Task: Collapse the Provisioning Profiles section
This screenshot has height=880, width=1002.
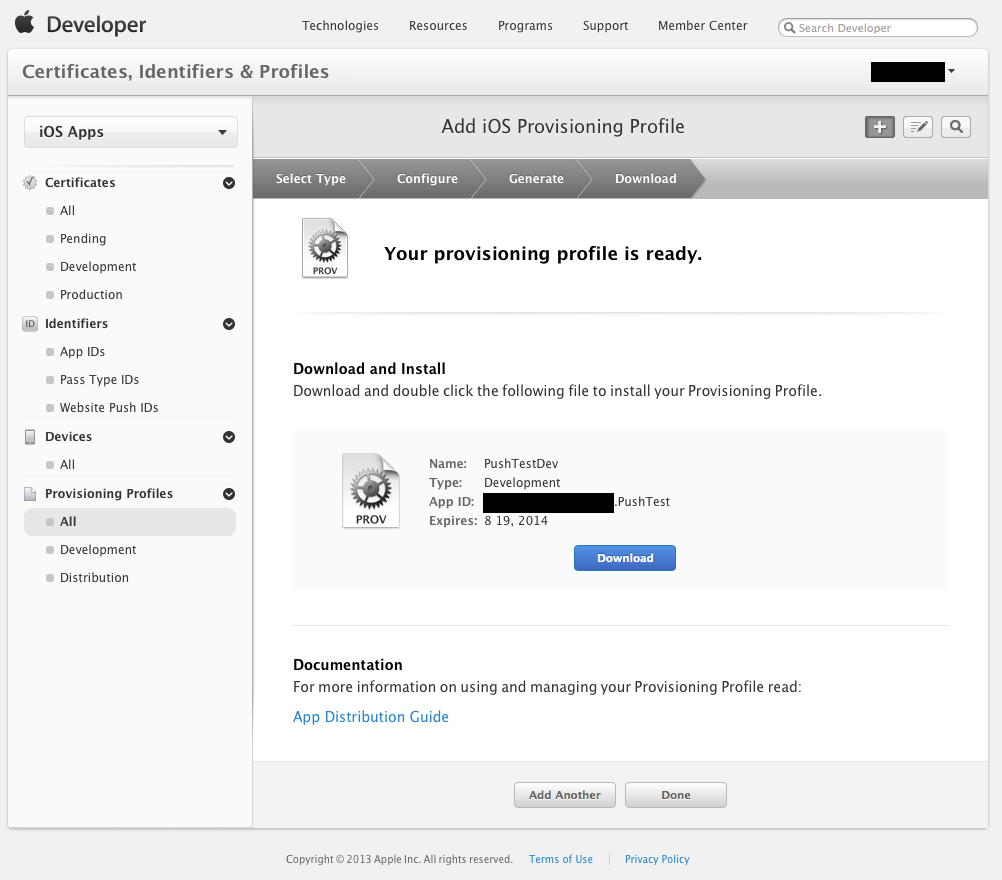Action: [229, 494]
